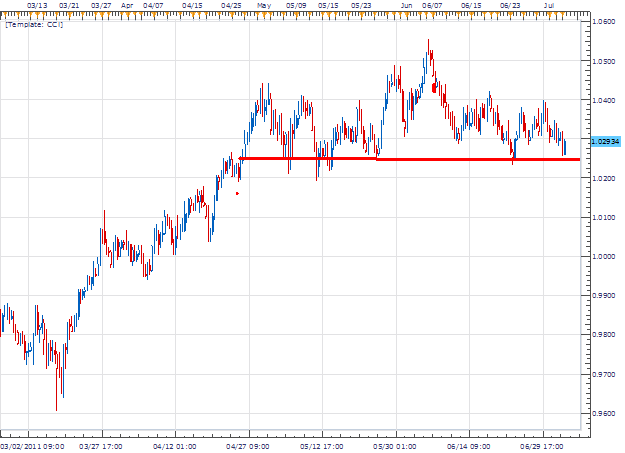Click the 03/27 date on the top timeline
The height and width of the screenshot is (453, 625).
tap(101, 6)
